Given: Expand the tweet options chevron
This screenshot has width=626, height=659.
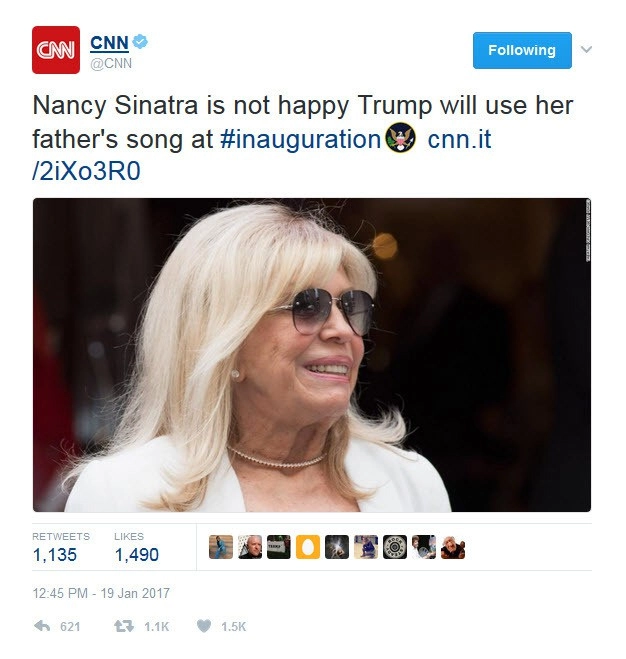Looking at the screenshot, I should click(587, 49).
